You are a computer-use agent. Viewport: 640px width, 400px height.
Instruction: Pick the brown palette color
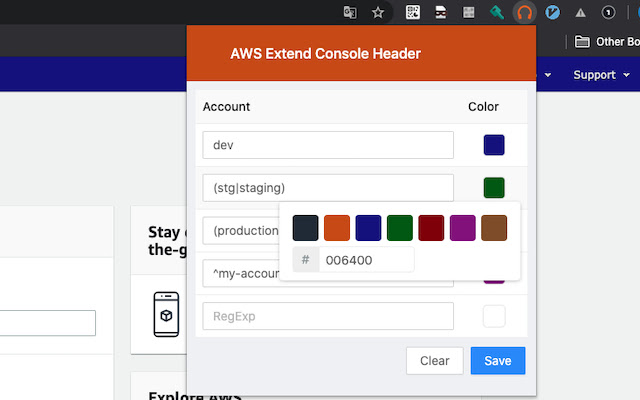click(x=494, y=228)
